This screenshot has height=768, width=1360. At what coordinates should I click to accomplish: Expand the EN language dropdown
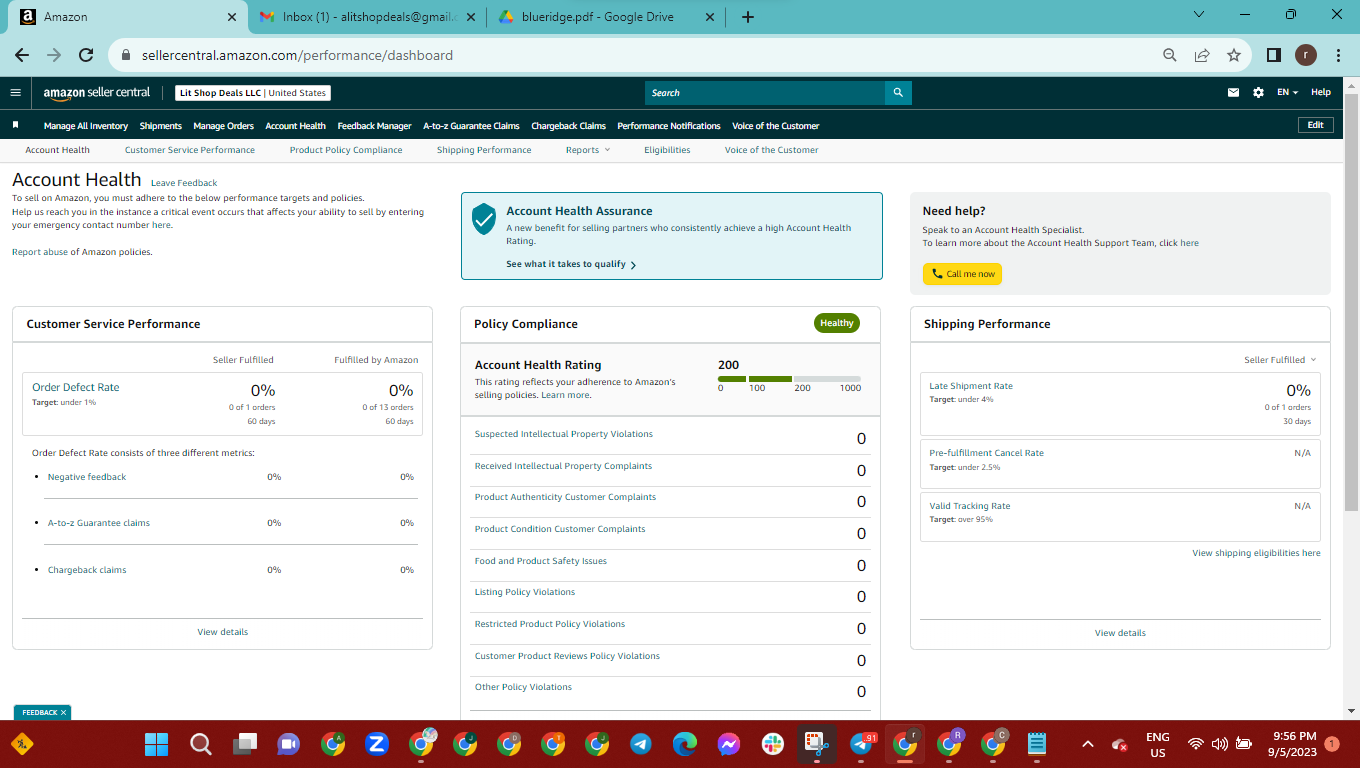point(1287,93)
